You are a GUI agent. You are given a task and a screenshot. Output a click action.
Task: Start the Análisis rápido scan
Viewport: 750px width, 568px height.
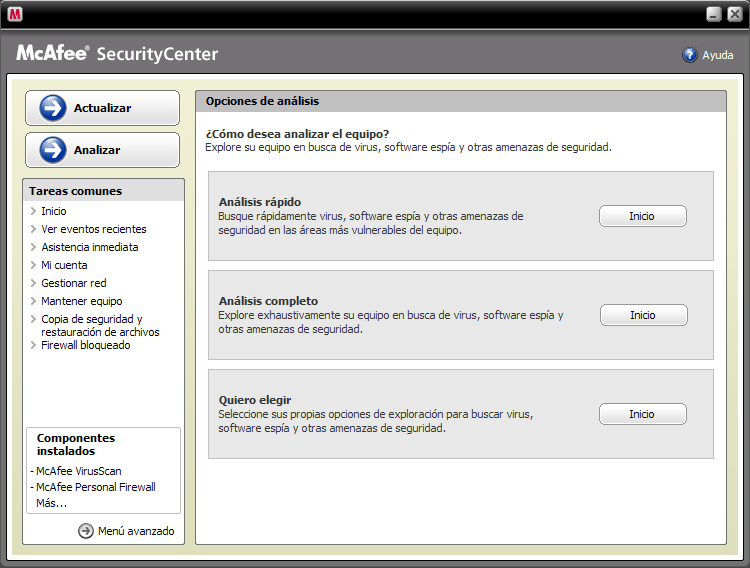click(x=642, y=216)
